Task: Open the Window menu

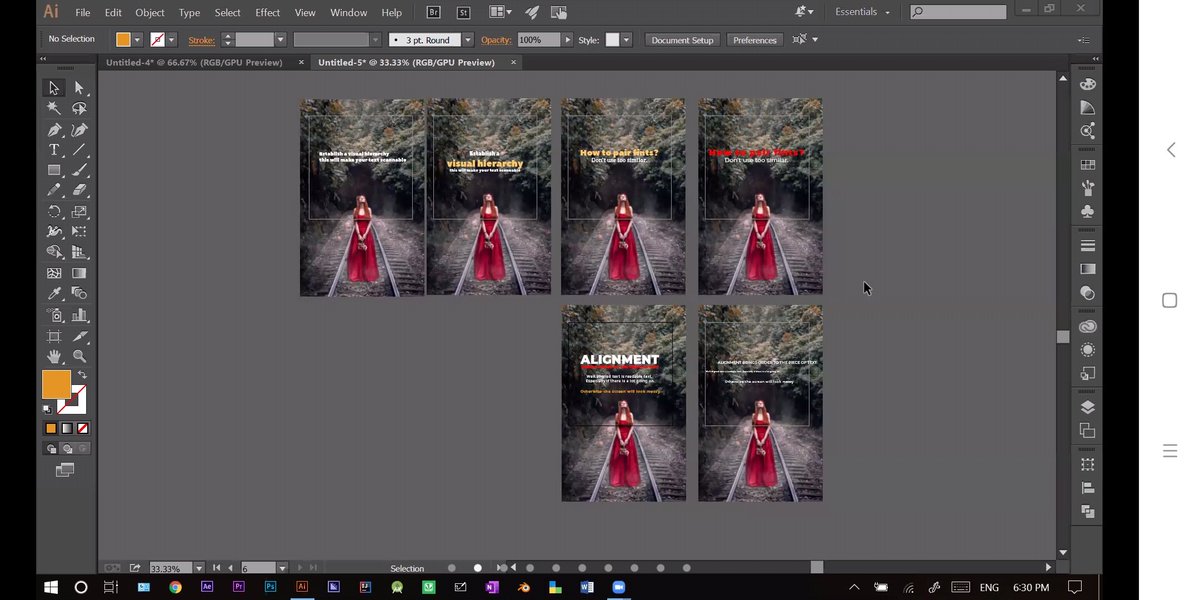Action: pyautogui.click(x=349, y=12)
